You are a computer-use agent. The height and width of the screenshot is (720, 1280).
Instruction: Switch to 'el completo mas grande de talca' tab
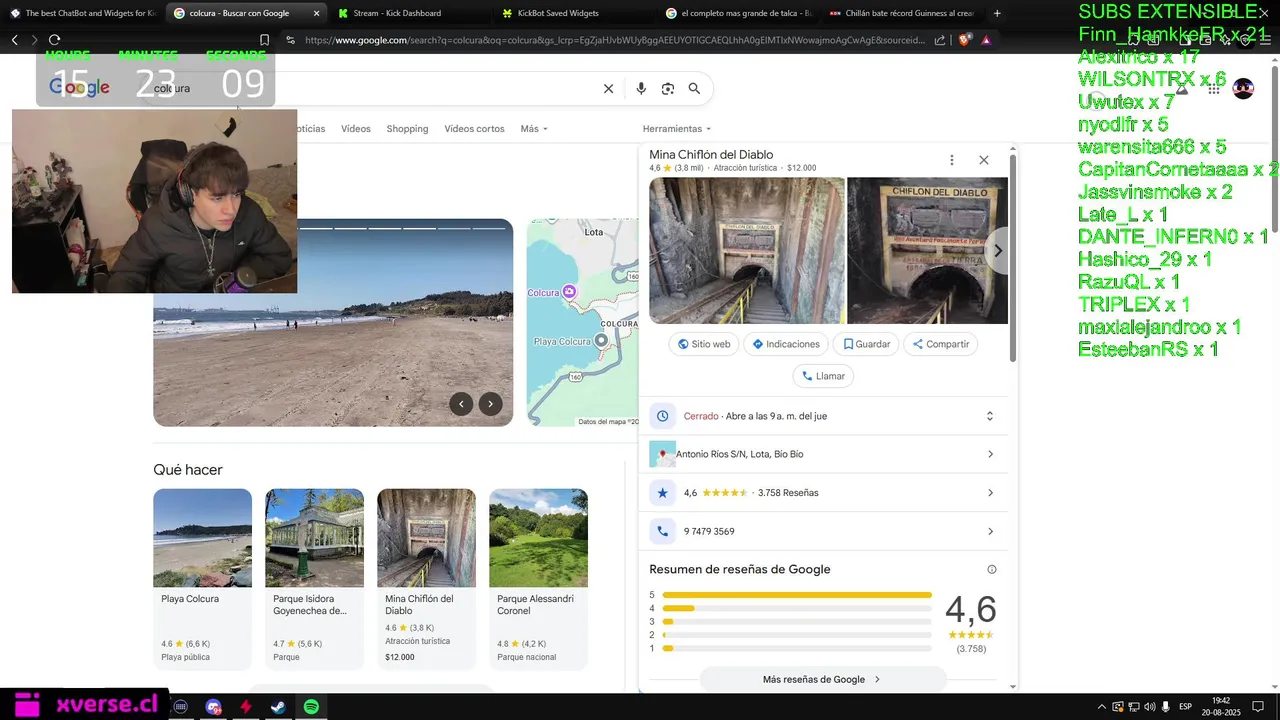[x=739, y=13]
